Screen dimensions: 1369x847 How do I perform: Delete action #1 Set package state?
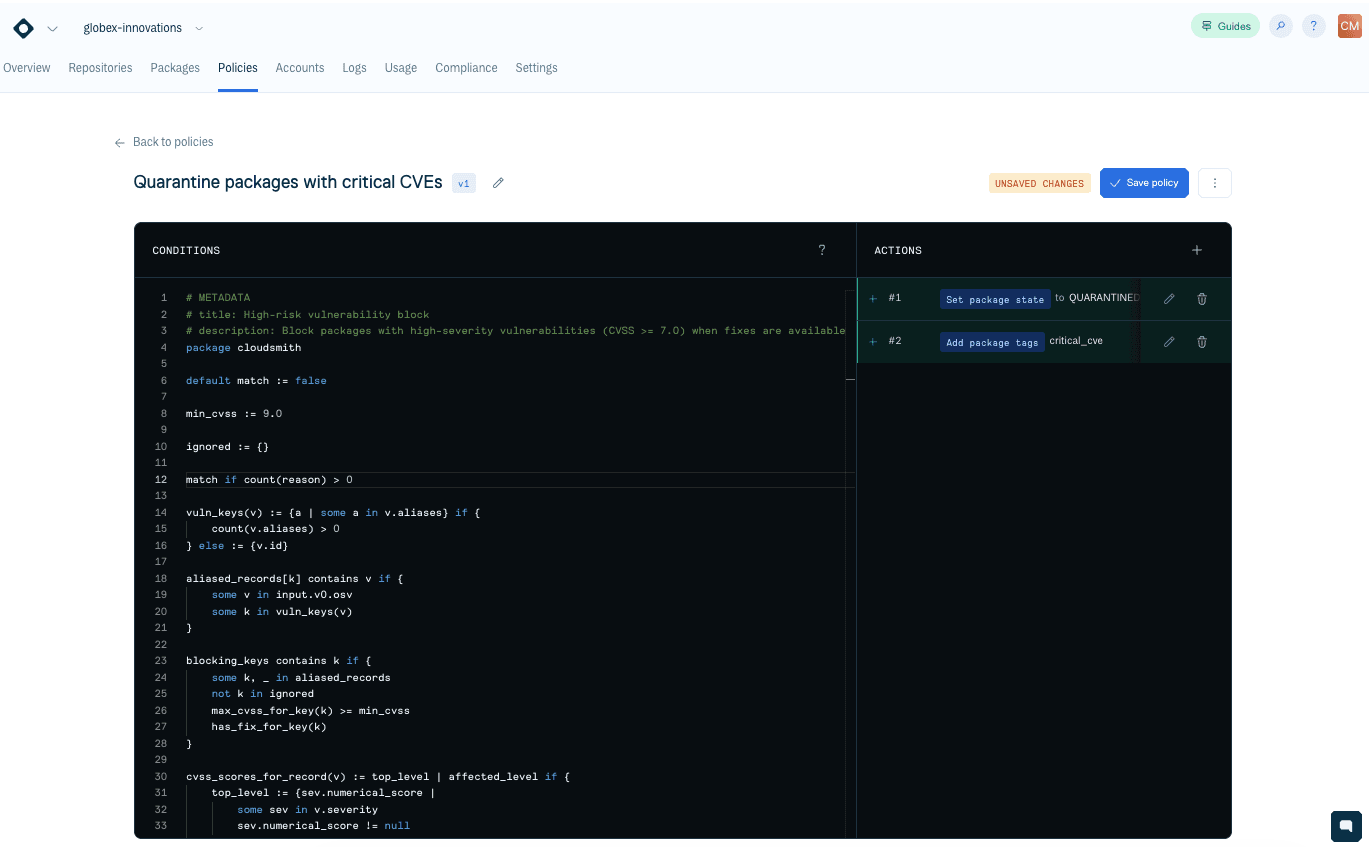[x=1202, y=299]
